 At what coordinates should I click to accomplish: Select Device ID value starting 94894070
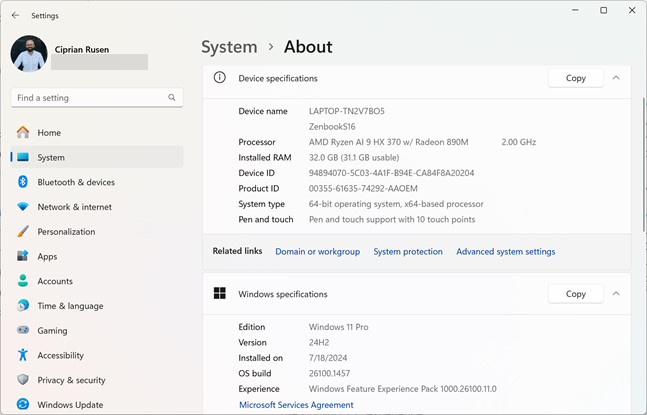coord(392,173)
